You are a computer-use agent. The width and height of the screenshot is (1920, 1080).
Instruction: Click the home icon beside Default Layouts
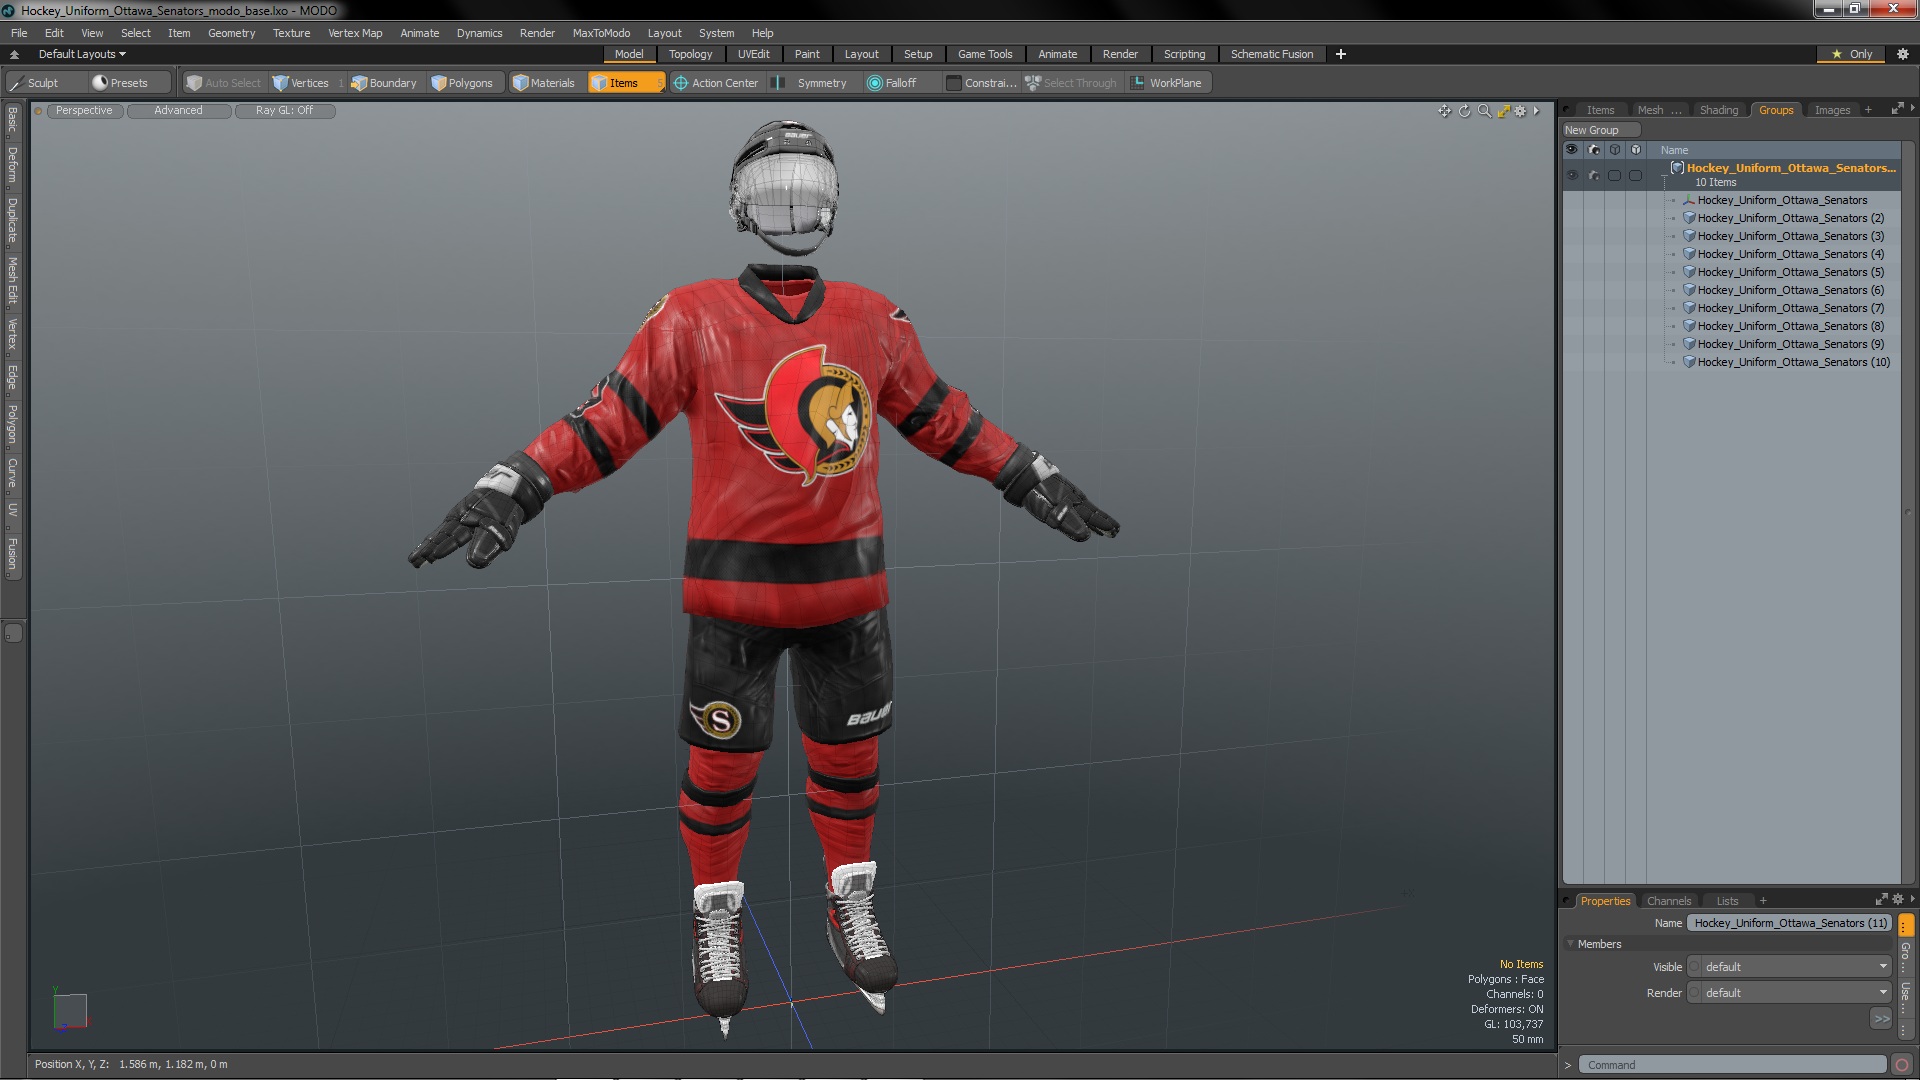pos(14,54)
